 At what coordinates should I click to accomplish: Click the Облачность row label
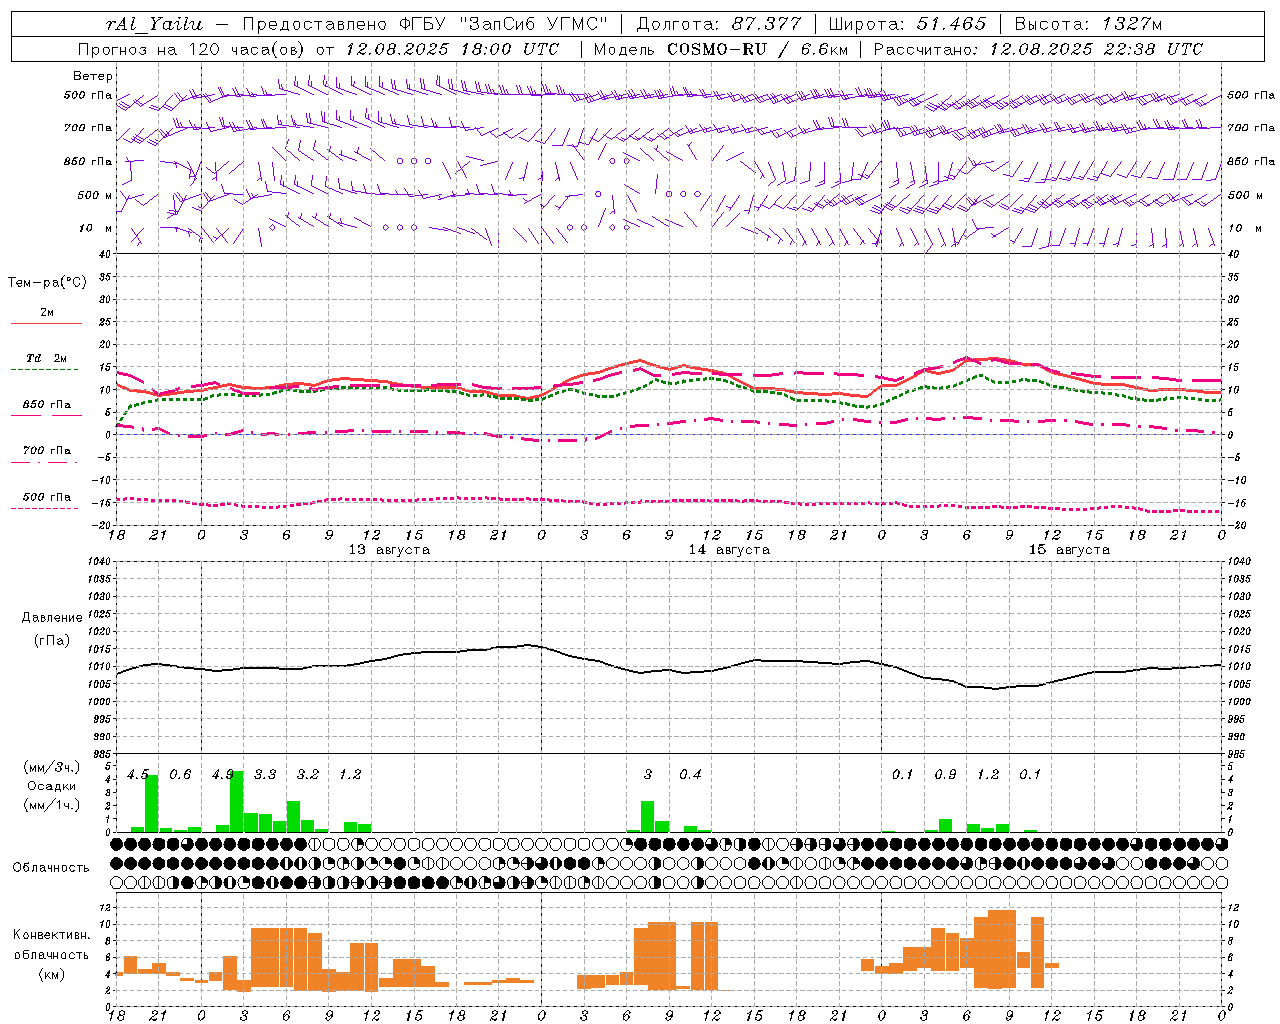pyautogui.click(x=51, y=868)
